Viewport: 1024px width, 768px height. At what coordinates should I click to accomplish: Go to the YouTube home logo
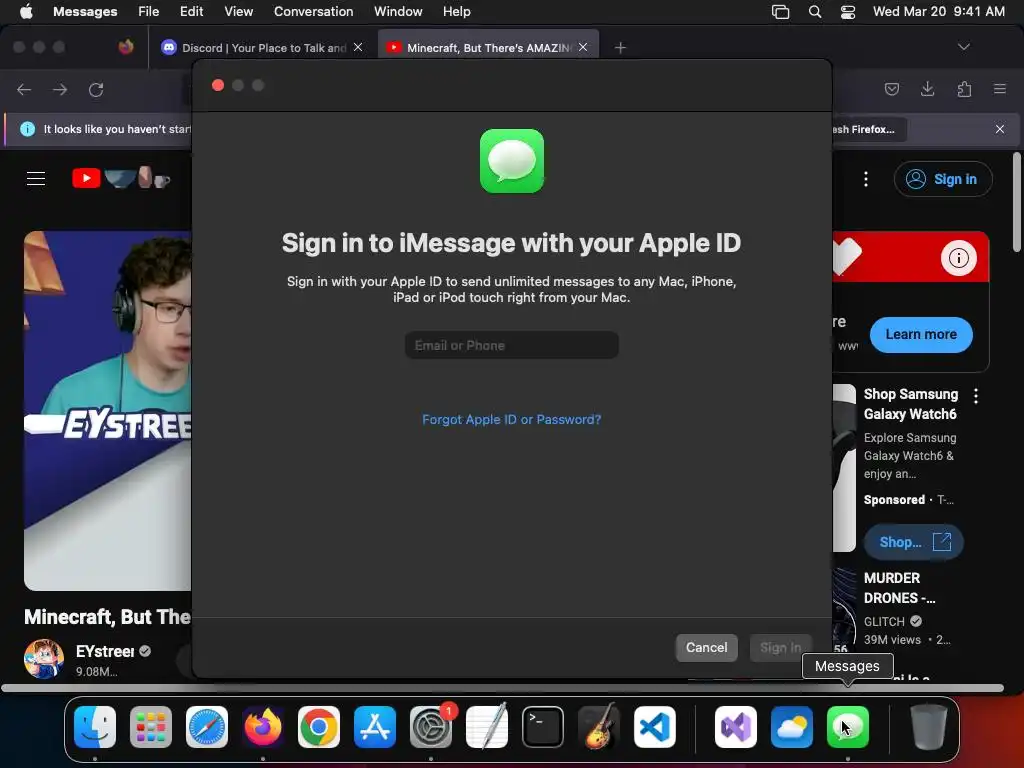[121, 178]
